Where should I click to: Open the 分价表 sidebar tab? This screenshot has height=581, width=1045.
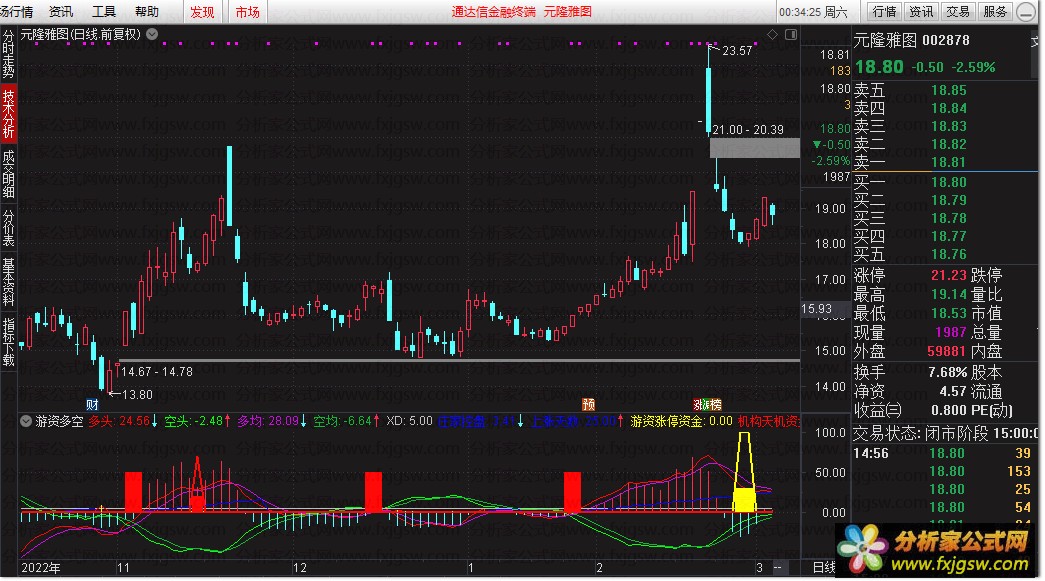8,227
